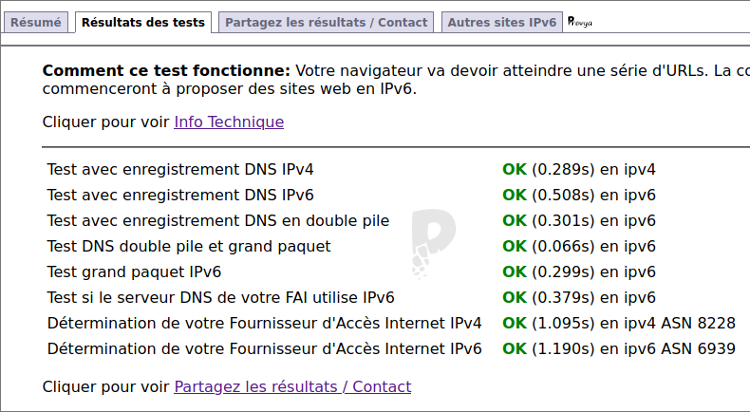Image resolution: width=750 pixels, height=412 pixels.
Task: Open the Info Technique link
Action: pos(229,122)
